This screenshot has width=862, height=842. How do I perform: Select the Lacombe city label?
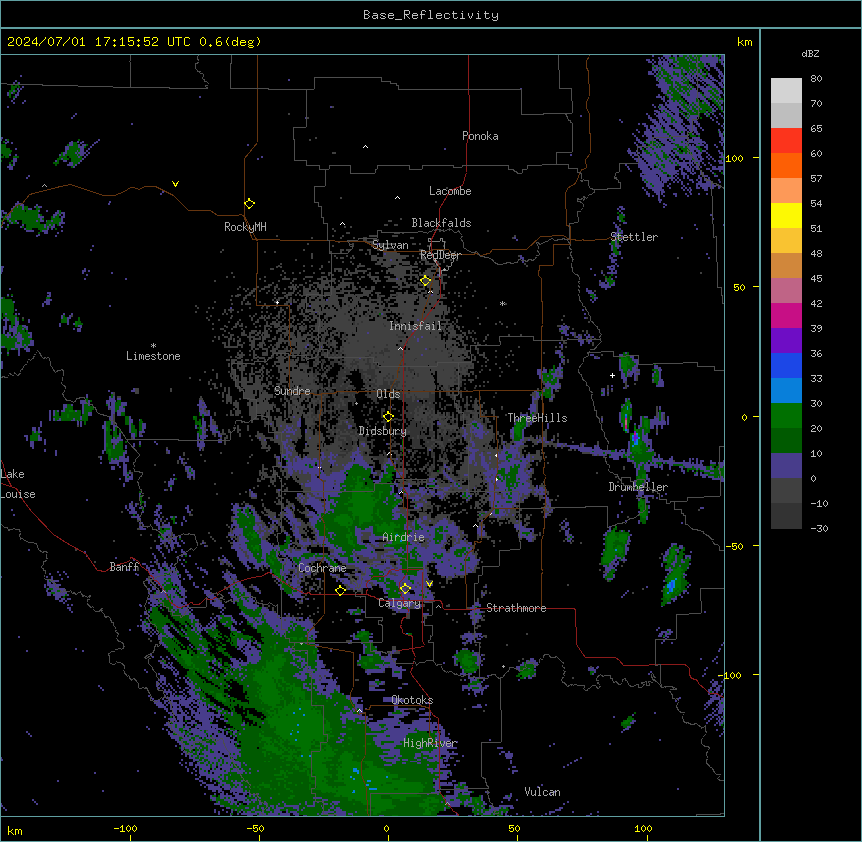click(x=450, y=191)
